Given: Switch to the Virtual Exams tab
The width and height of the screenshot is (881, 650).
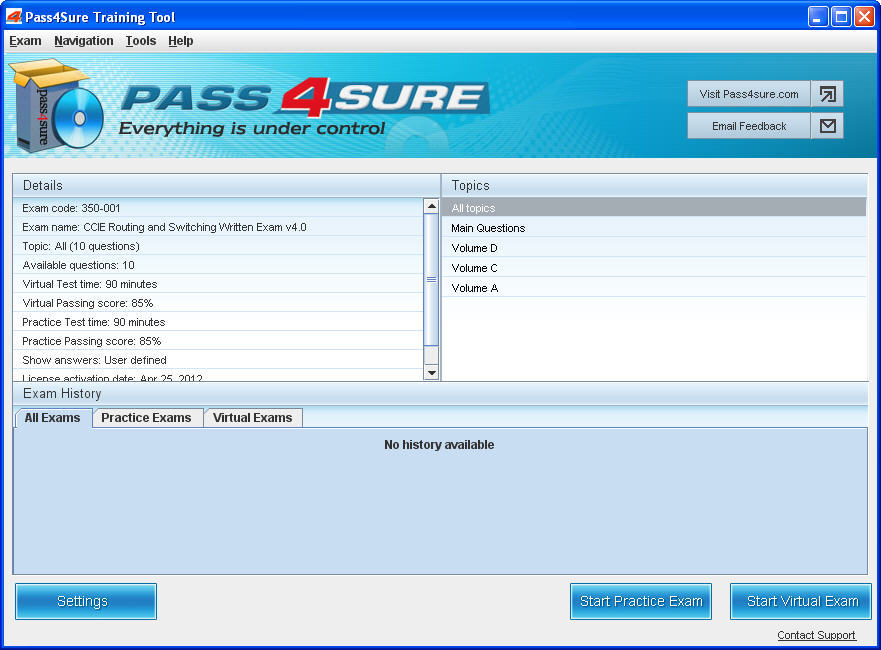Looking at the screenshot, I should [x=253, y=418].
